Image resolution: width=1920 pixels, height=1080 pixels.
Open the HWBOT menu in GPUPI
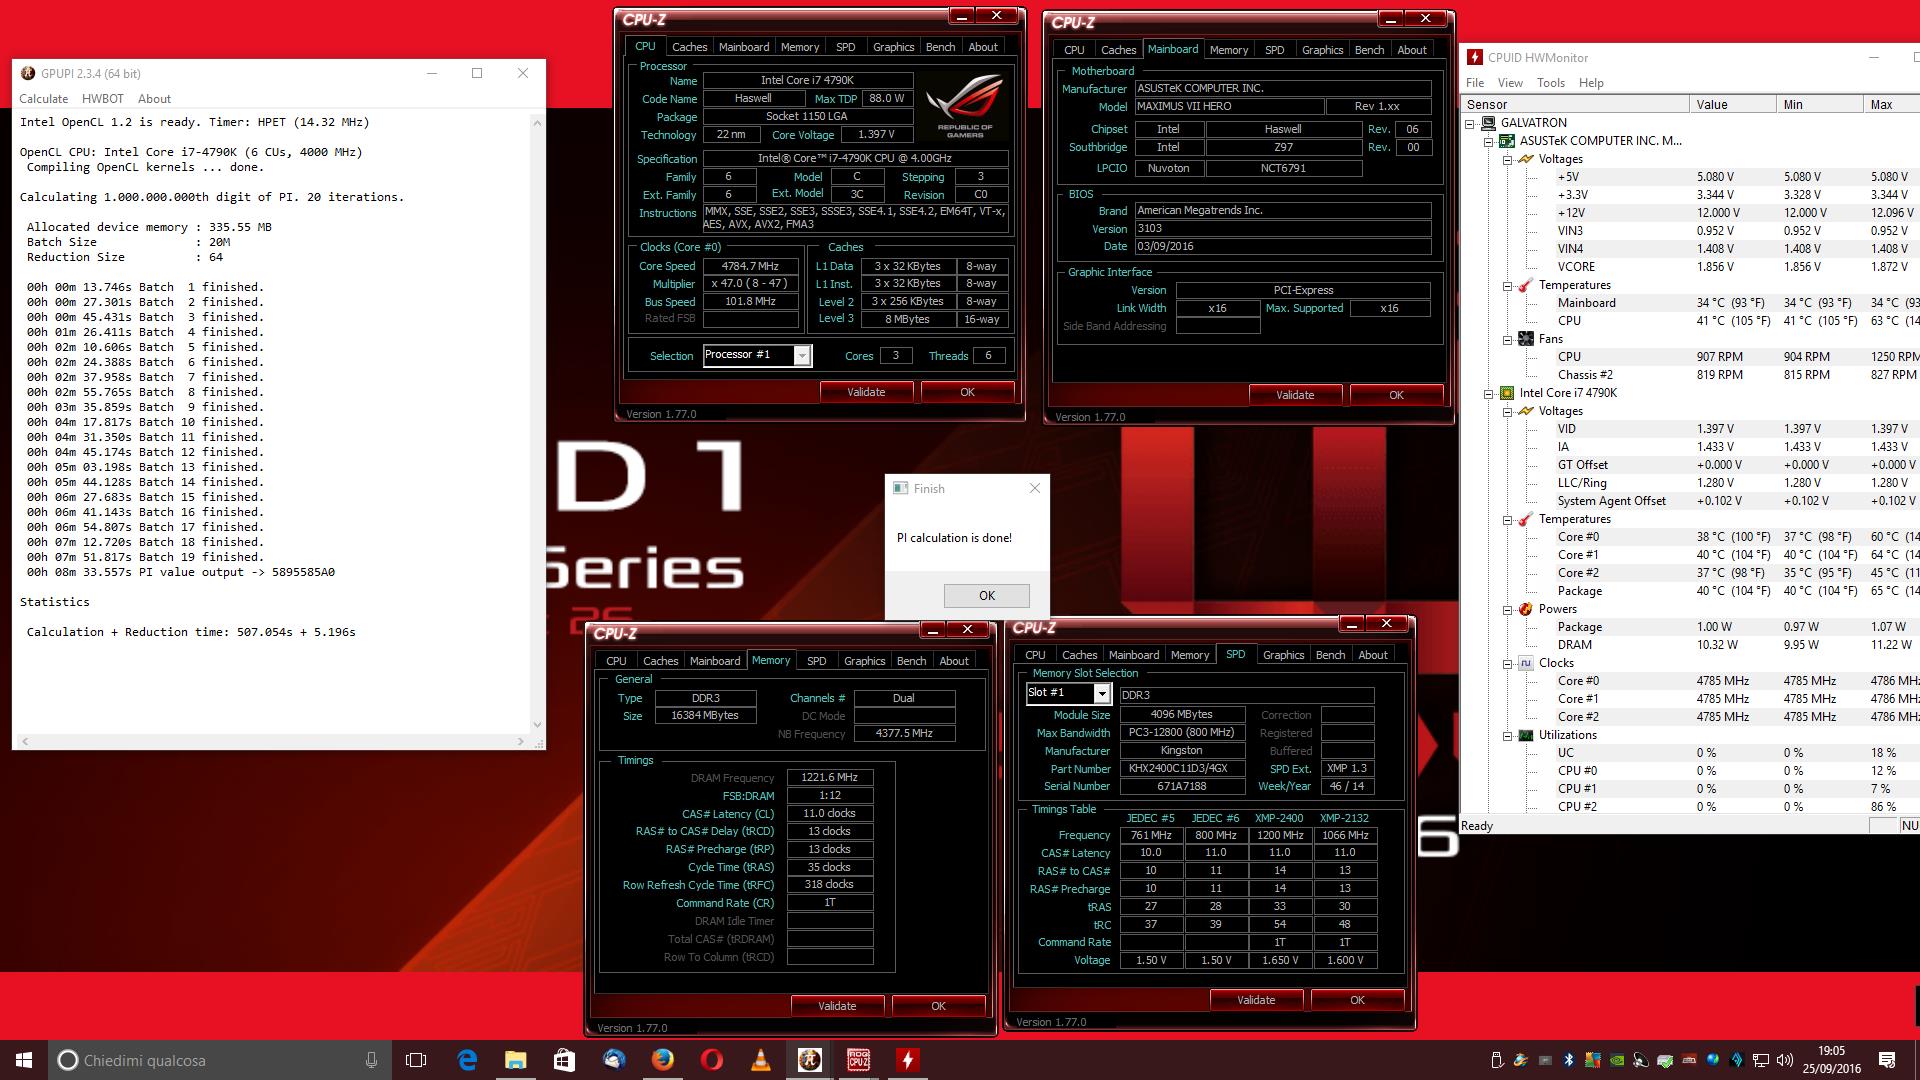(103, 99)
